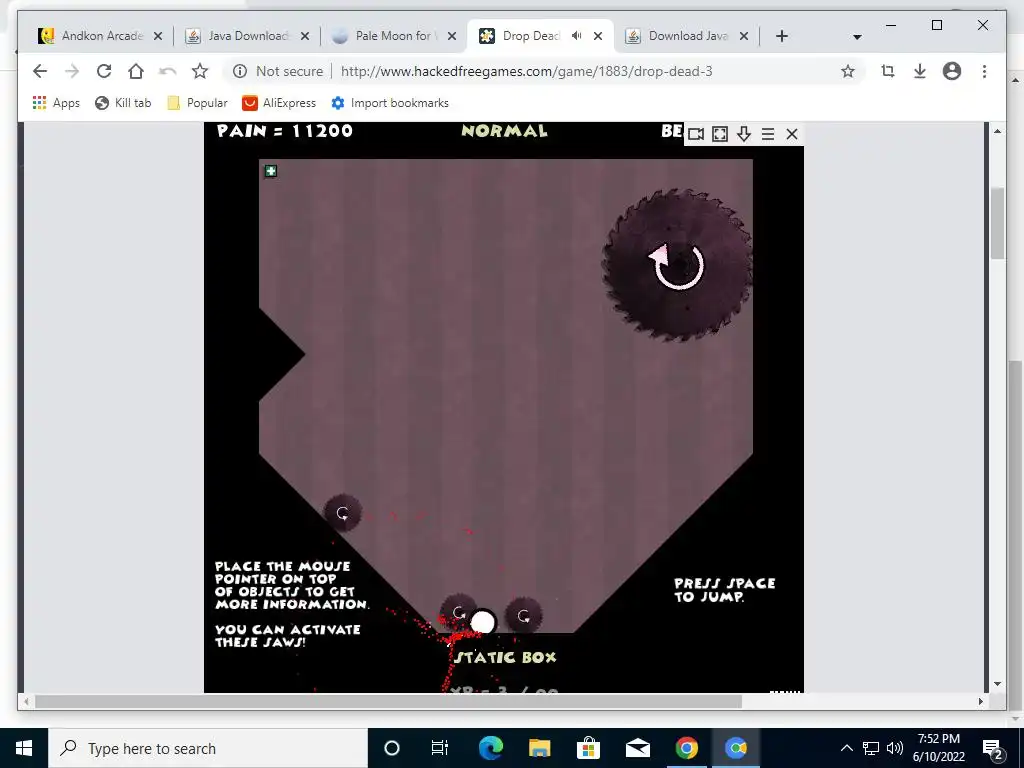Click the green plus health icon in game
Image resolution: width=1024 pixels, height=768 pixels.
point(270,171)
